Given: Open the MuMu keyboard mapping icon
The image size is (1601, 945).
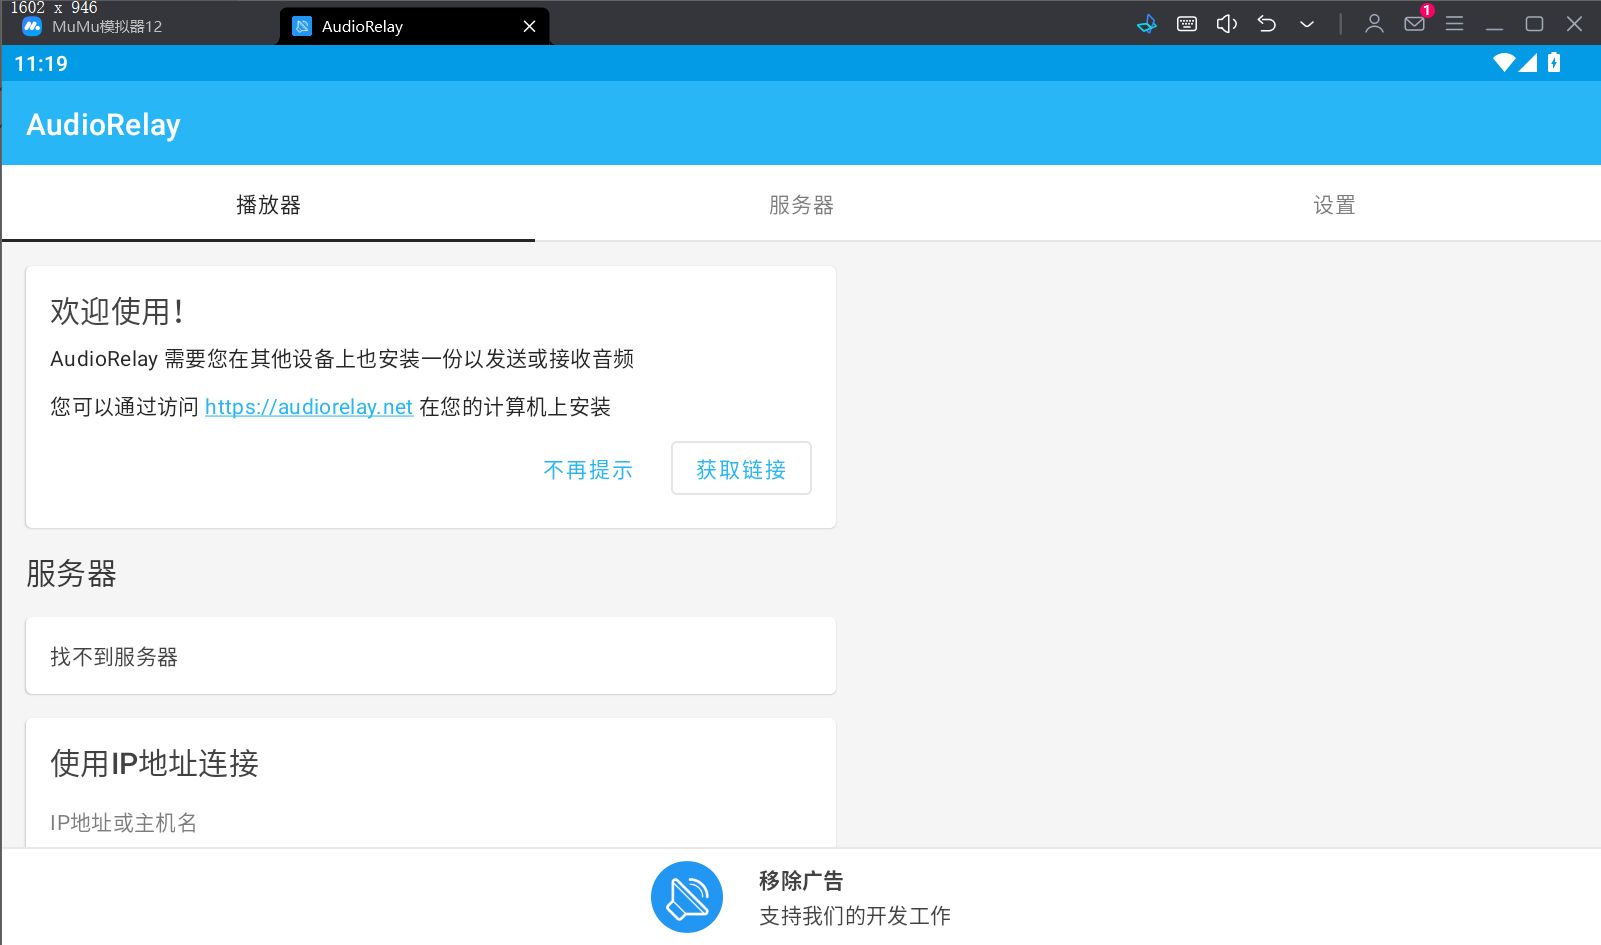Looking at the screenshot, I should coord(1187,24).
